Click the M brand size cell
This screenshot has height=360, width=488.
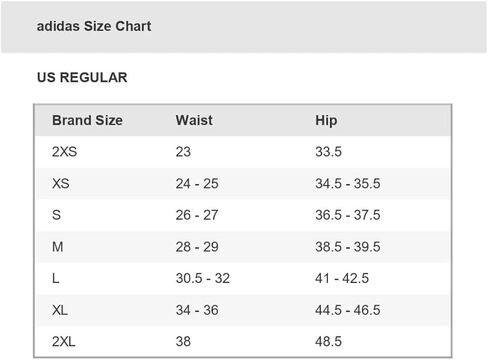[x=57, y=247]
